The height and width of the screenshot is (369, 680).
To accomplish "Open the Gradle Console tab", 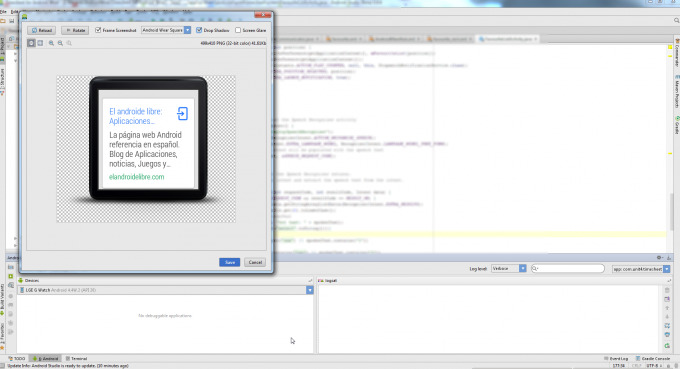I will point(653,359).
